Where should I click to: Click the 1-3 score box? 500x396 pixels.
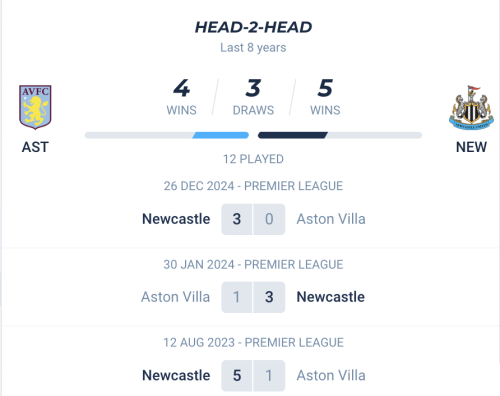[x=253, y=297]
